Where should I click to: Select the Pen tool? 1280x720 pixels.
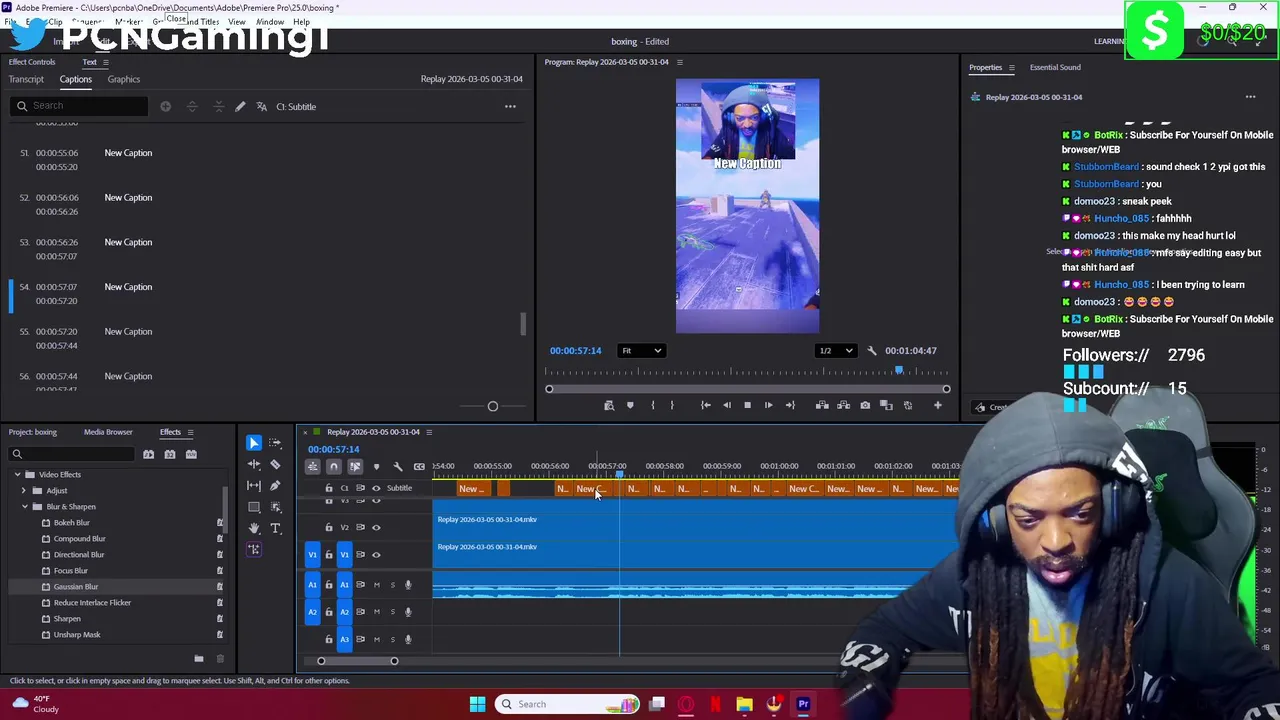point(275,486)
